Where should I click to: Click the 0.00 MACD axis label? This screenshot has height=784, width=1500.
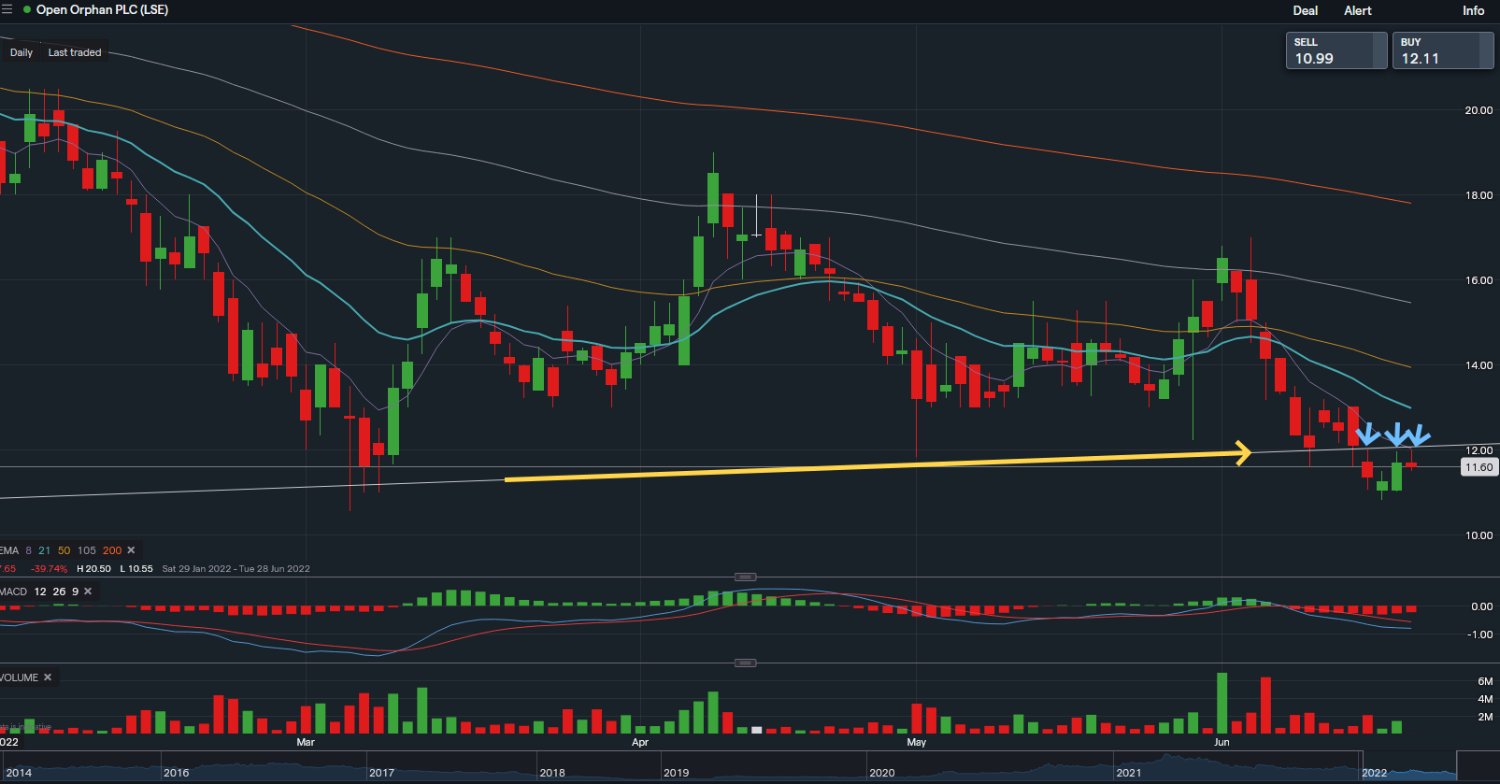pyautogui.click(x=1482, y=606)
